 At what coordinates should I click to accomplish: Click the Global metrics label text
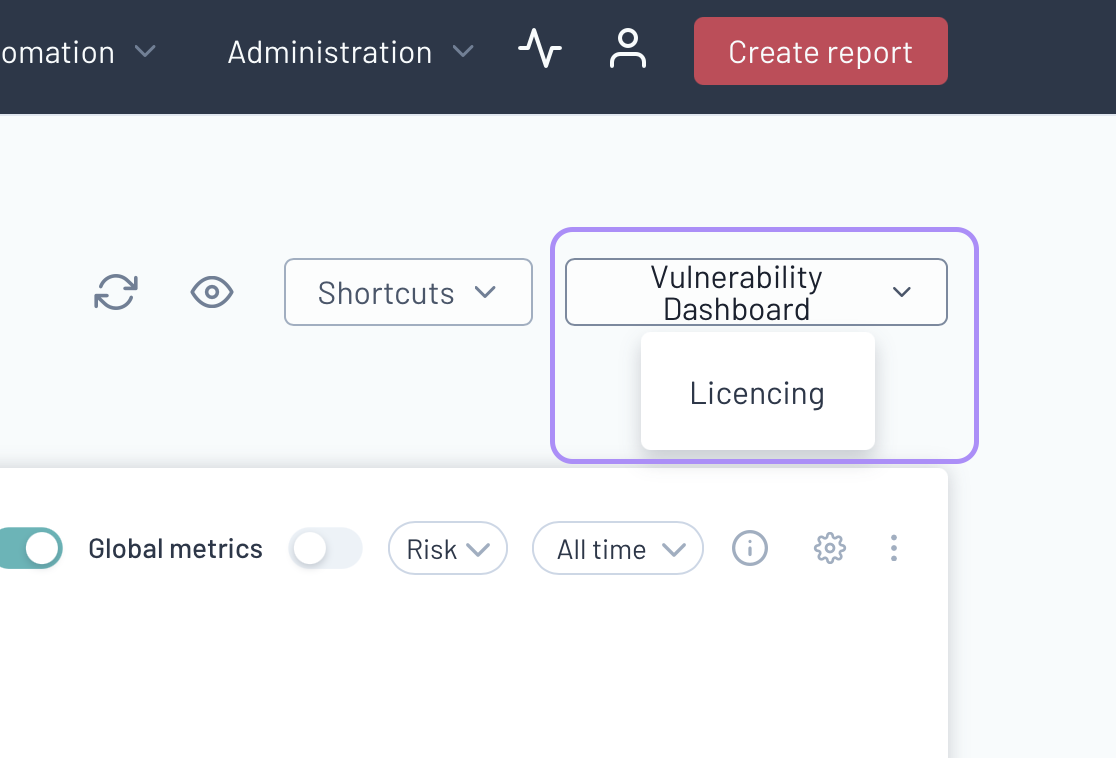[x=175, y=549]
